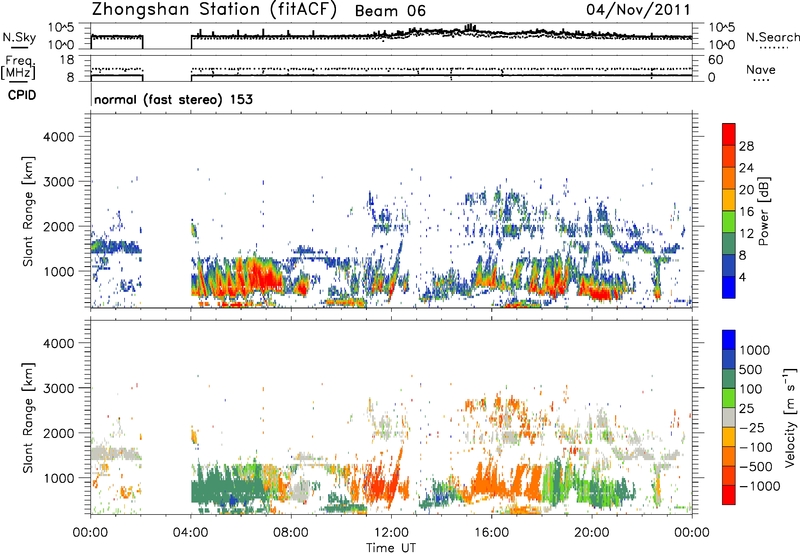
Task: Click the 'Nave' legend label
Action: 761,69
